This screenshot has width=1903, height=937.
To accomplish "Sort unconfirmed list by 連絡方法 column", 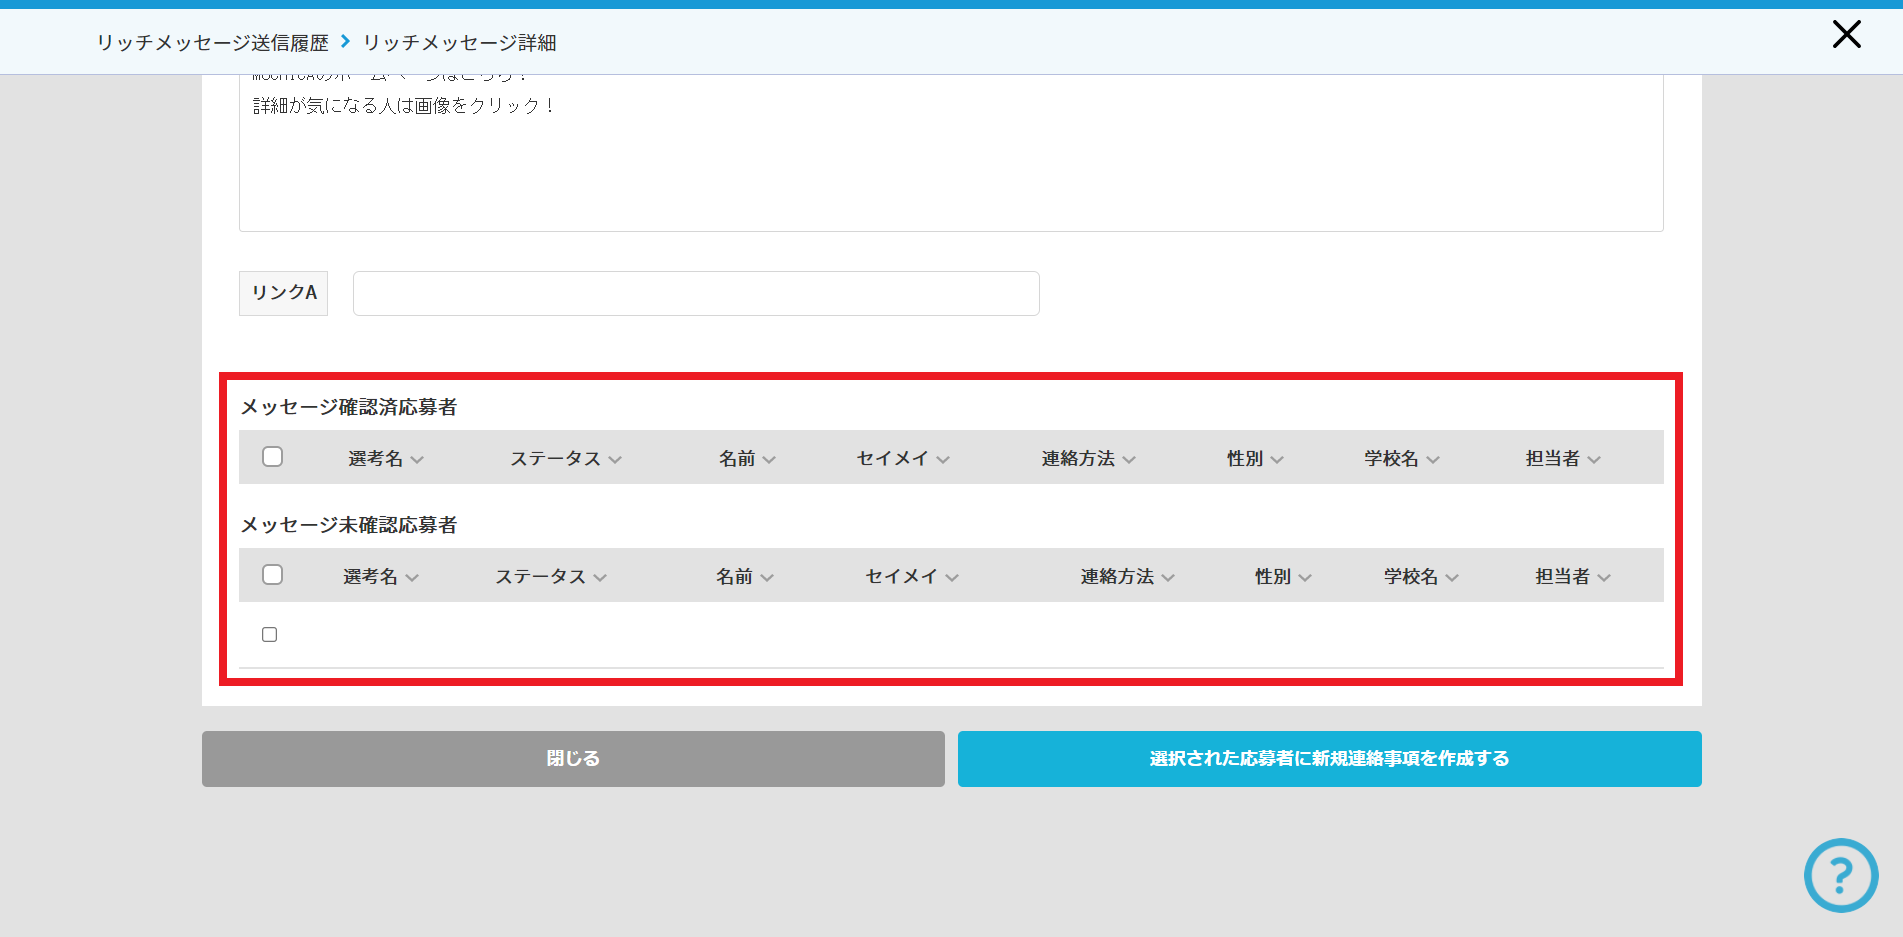I will pyautogui.click(x=1126, y=577).
